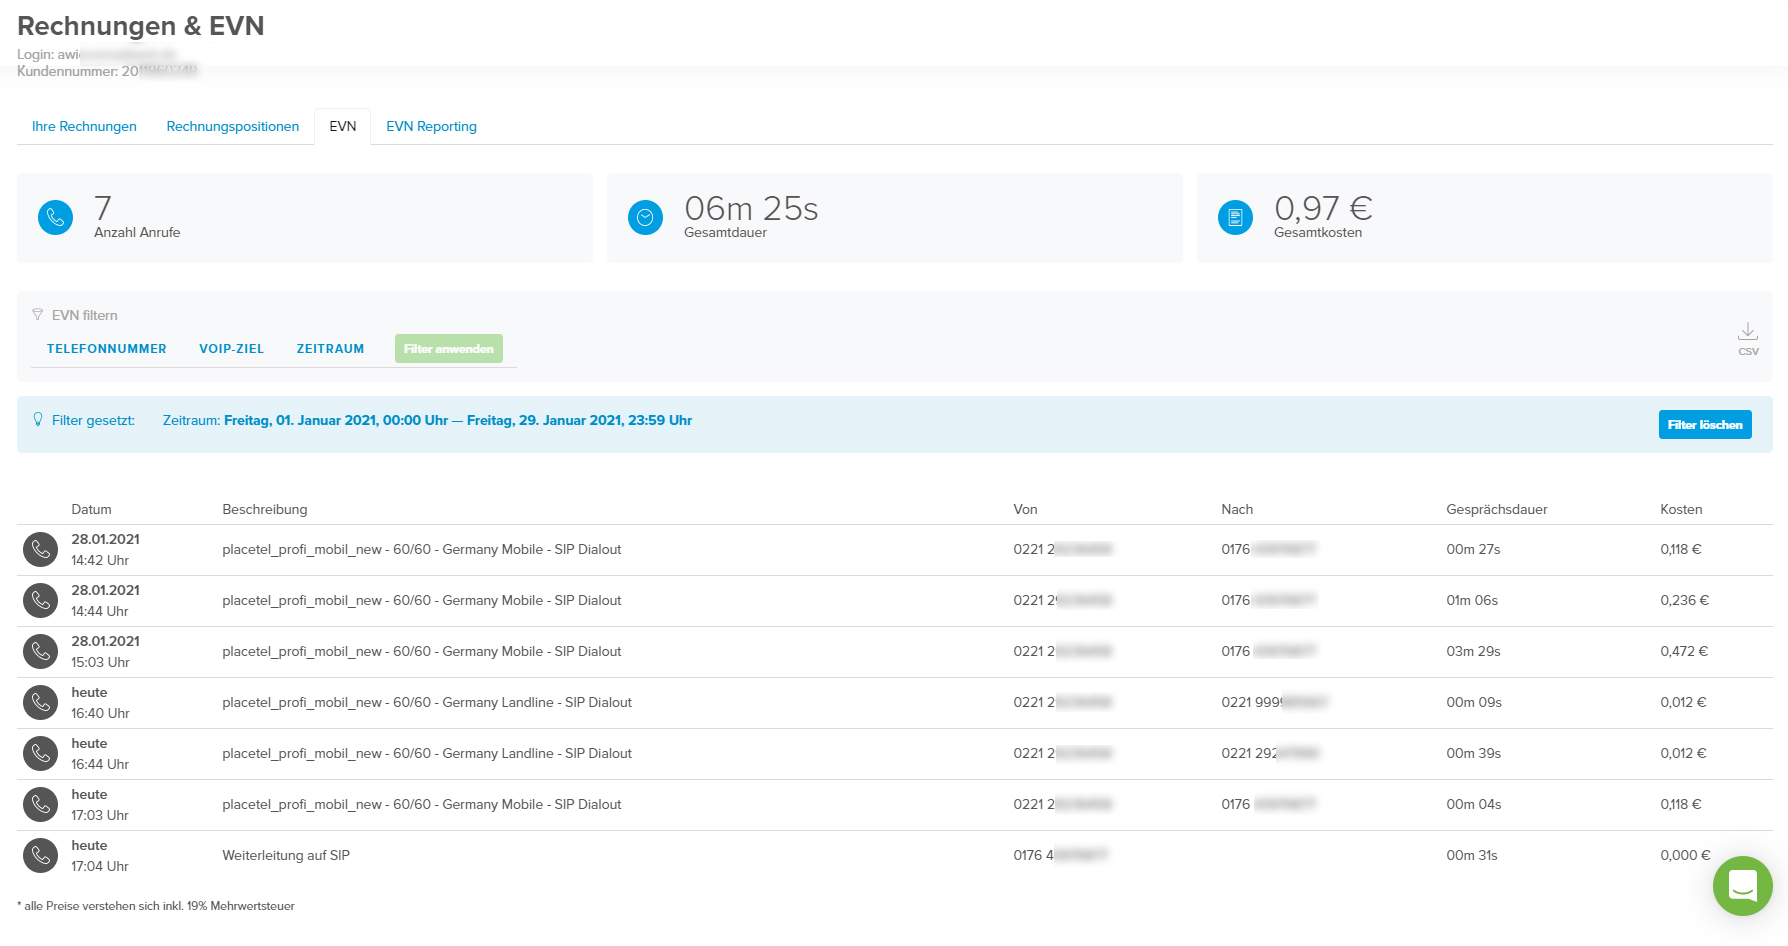
Task: Click the Gesamtkosten invoice icon
Action: pos(1235,217)
